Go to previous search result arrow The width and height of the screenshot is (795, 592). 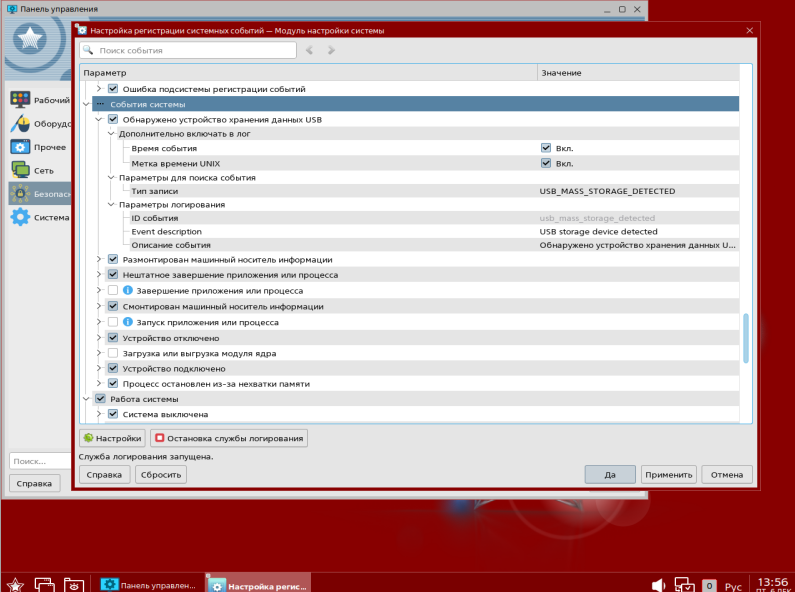pyautogui.click(x=309, y=50)
